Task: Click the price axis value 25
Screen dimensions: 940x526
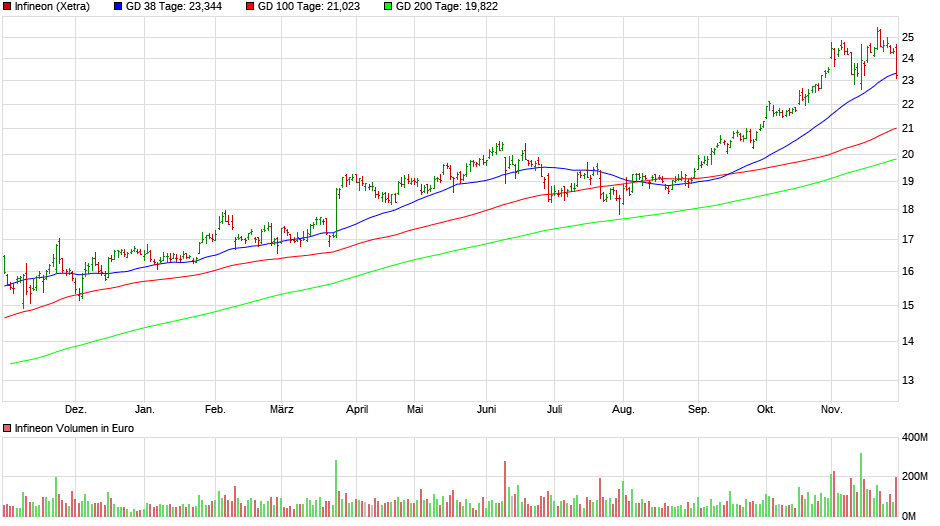Action: (x=908, y=37)
